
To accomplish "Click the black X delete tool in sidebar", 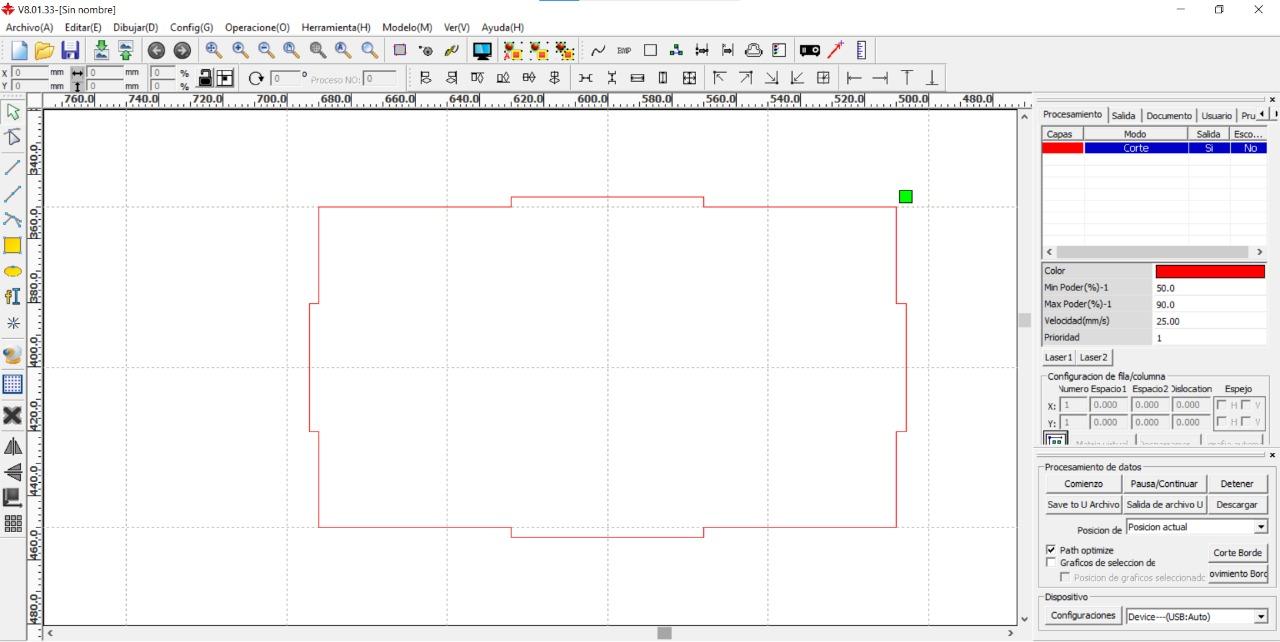I will 13,415.
